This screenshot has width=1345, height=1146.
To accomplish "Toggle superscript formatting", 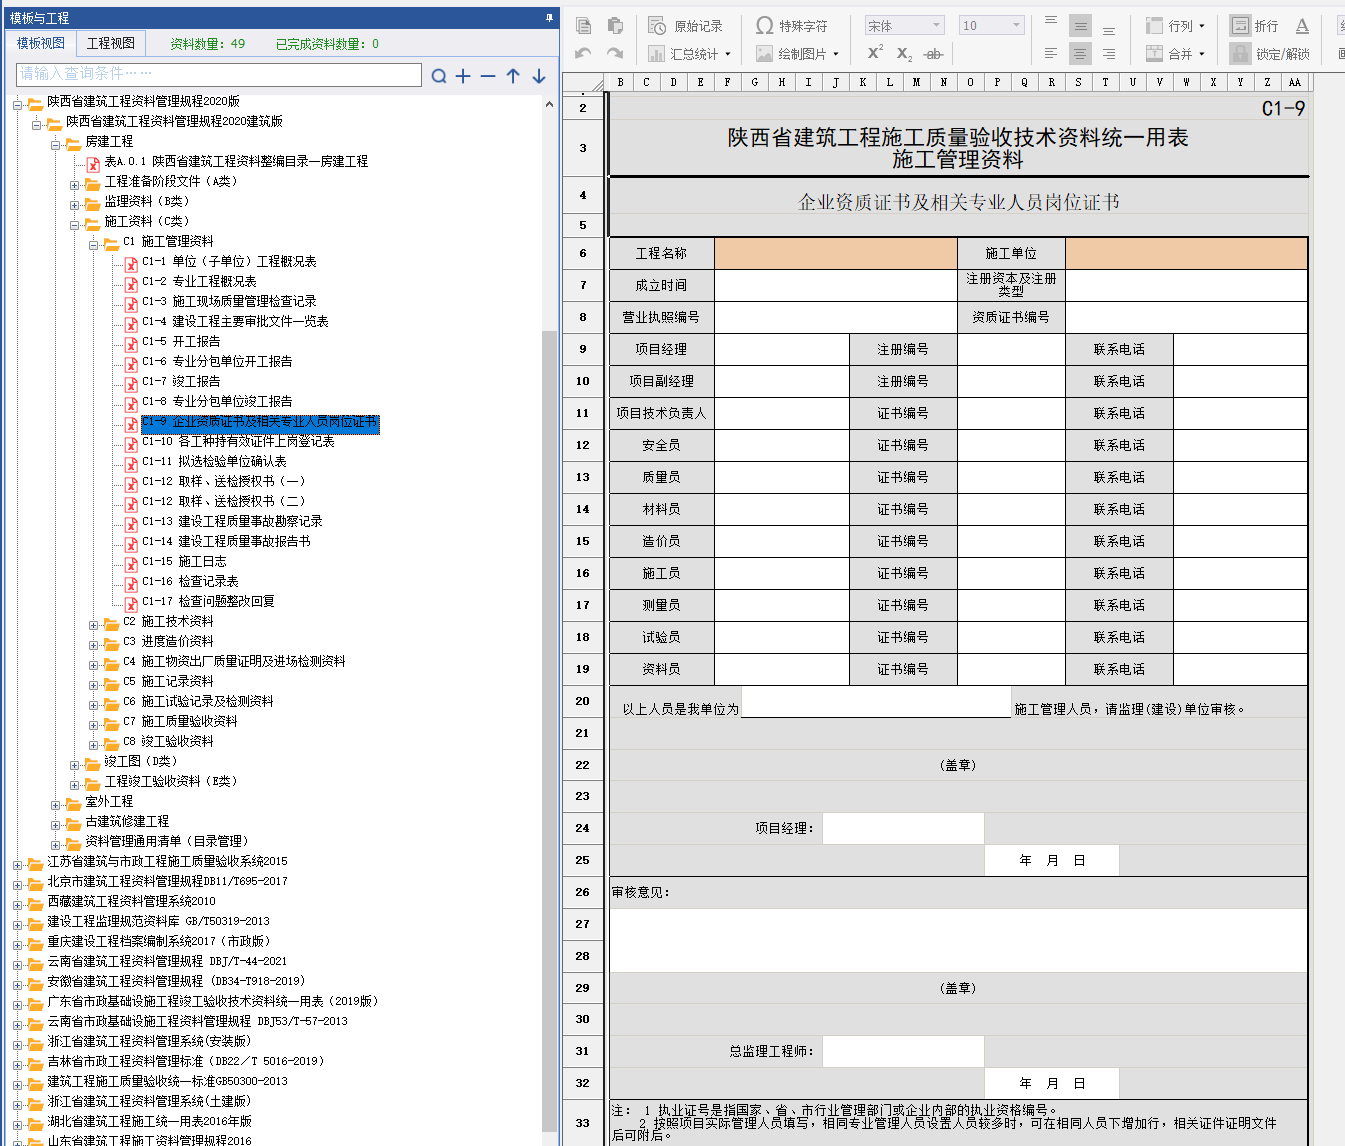I will click(x=875, y=53).
